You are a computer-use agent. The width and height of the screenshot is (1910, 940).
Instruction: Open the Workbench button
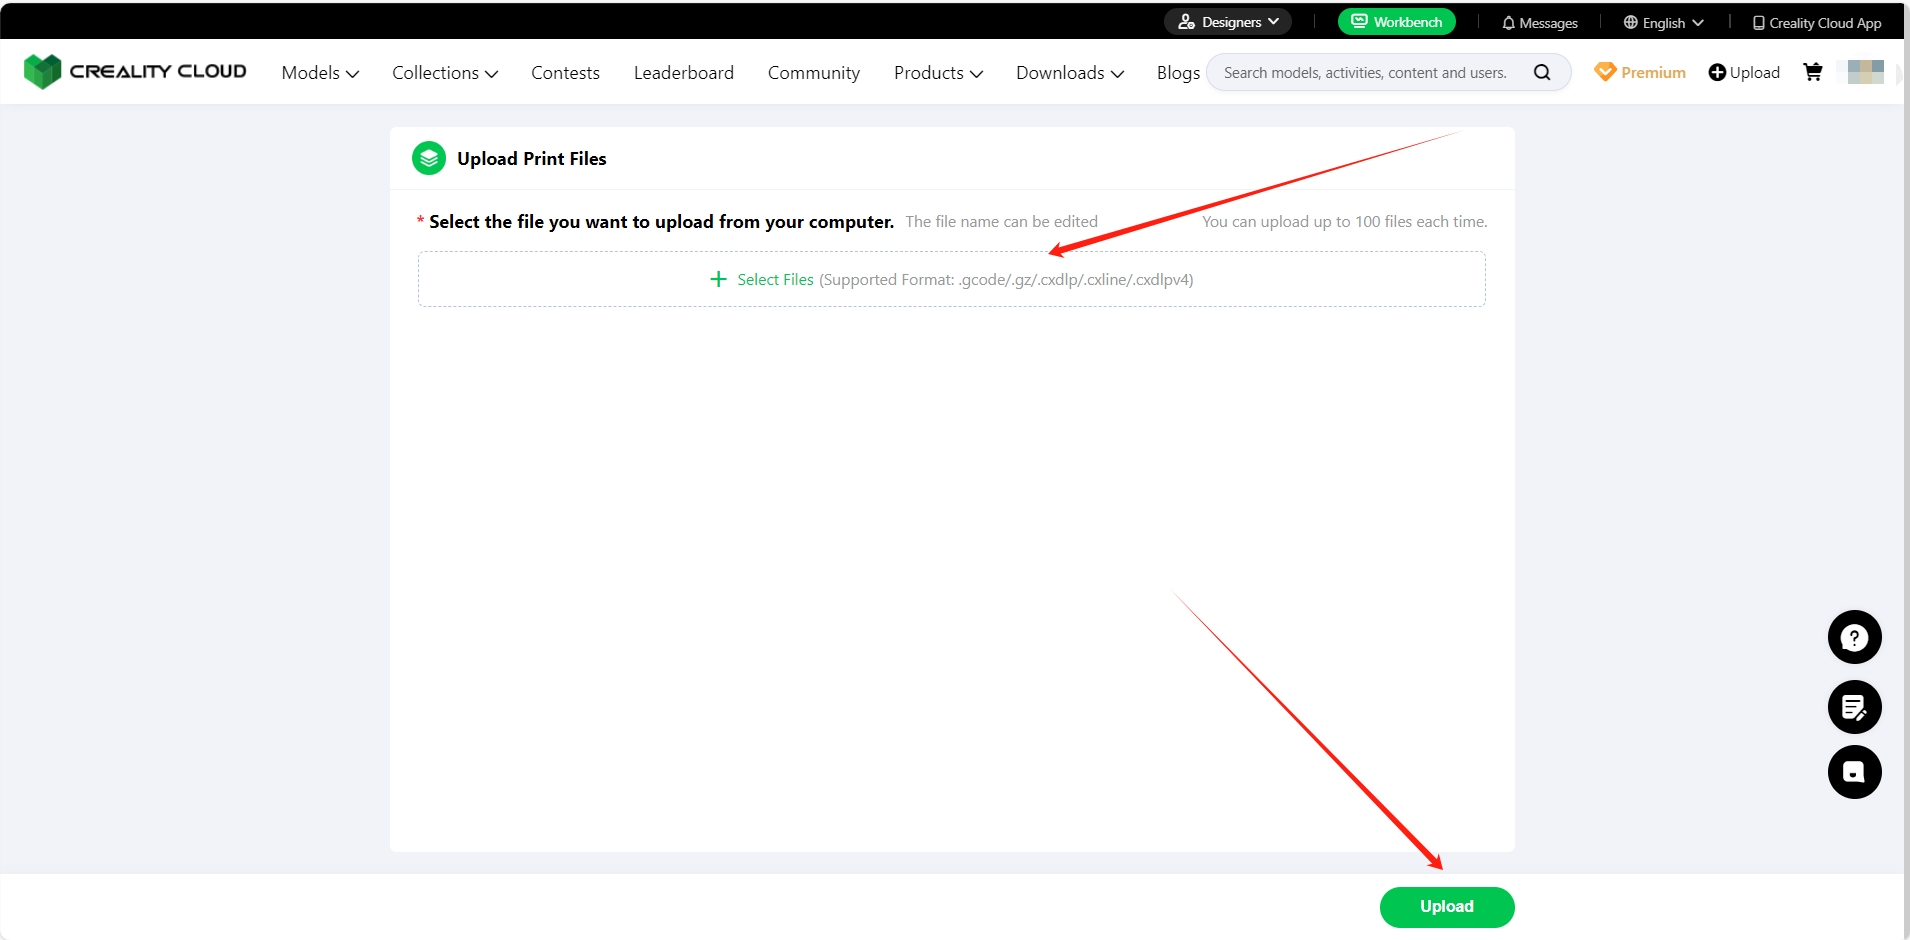click(1396, 22)
